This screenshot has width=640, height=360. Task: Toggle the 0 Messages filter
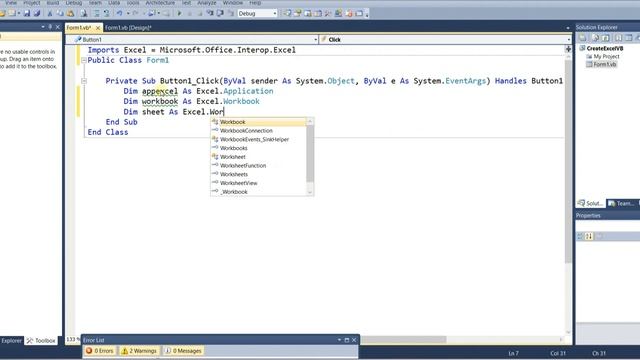coord(183,351)
